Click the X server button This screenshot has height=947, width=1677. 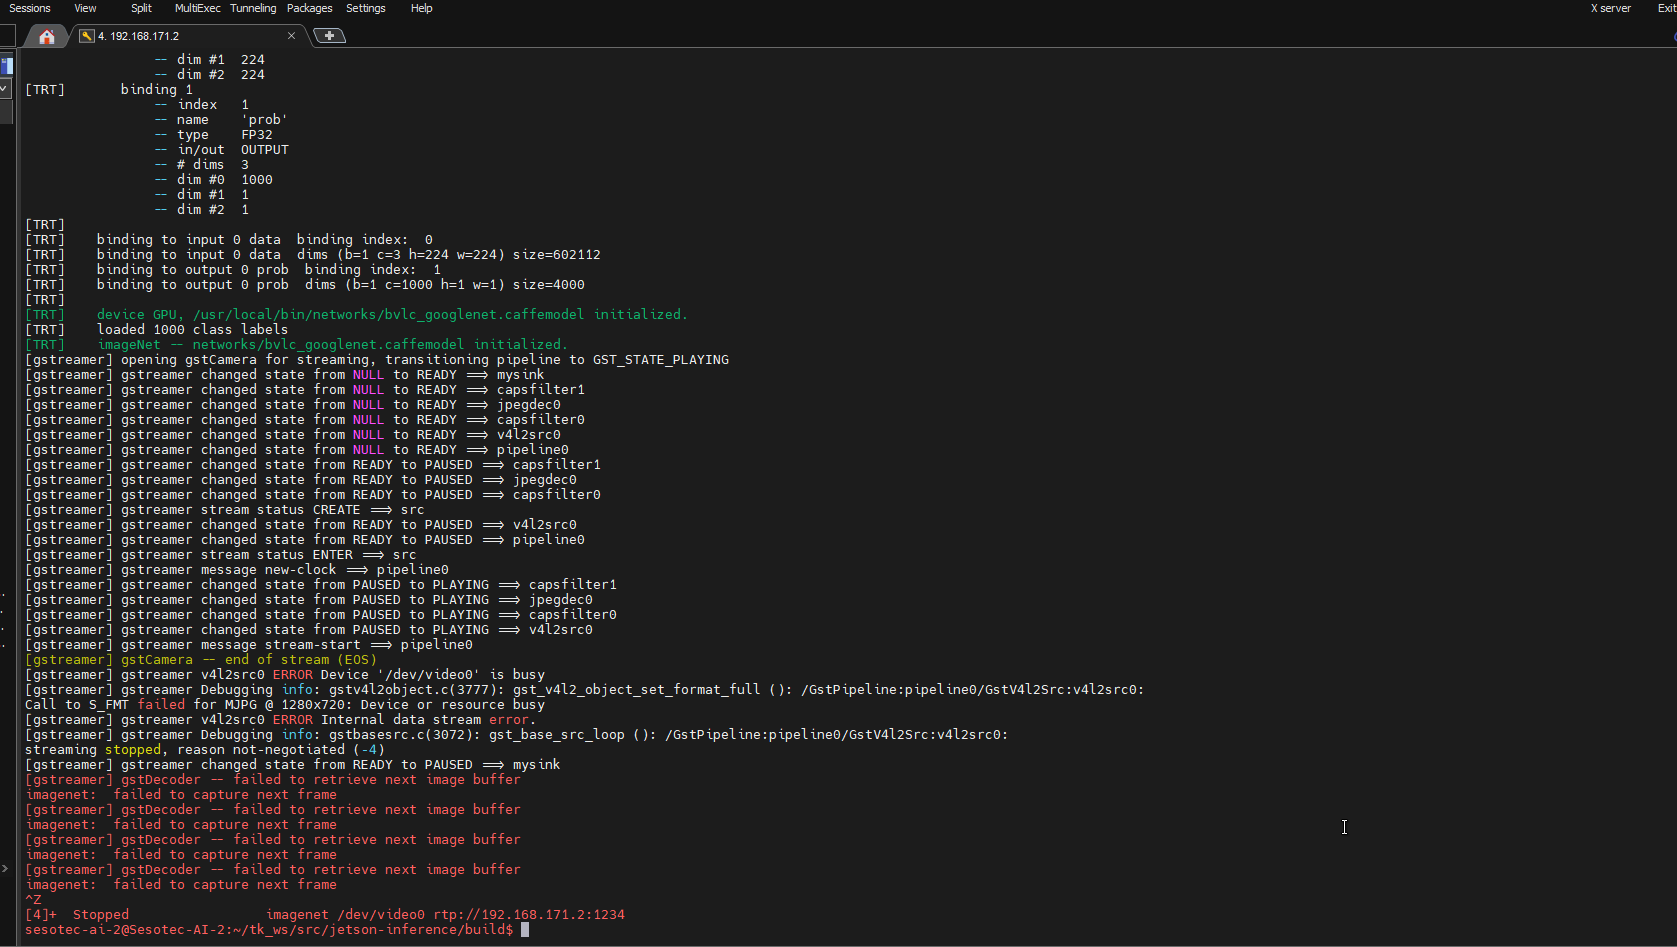(x=1610, y=8)
